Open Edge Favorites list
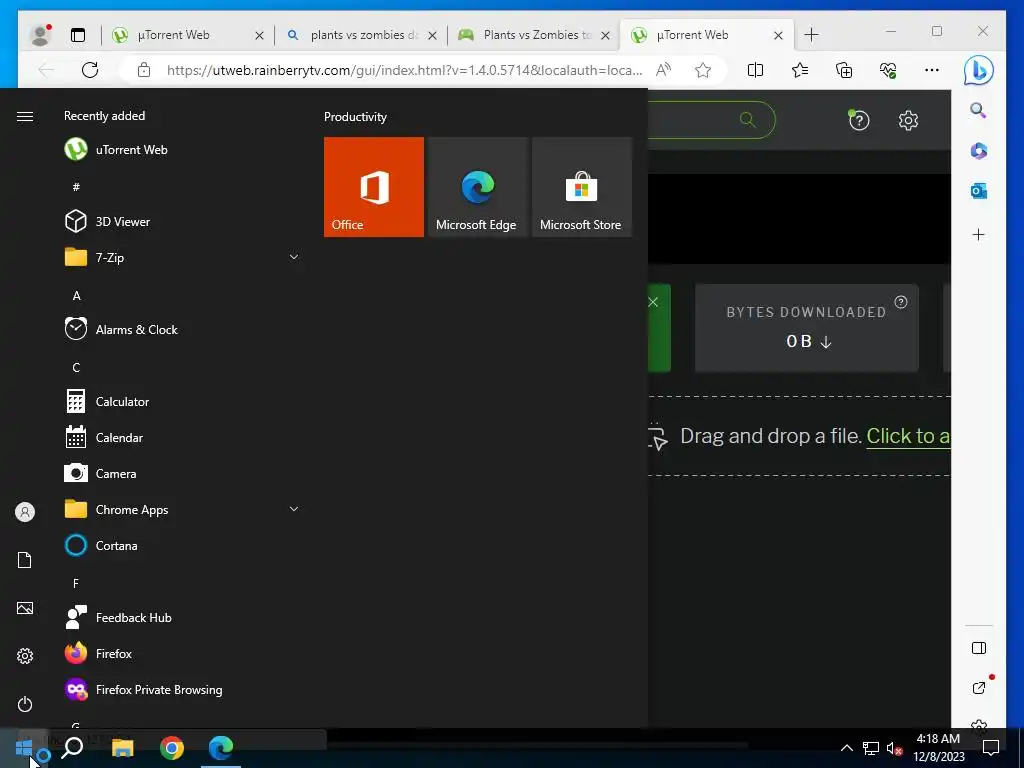This screenshot has height=768, width=1024. click(x=799, y=70)
